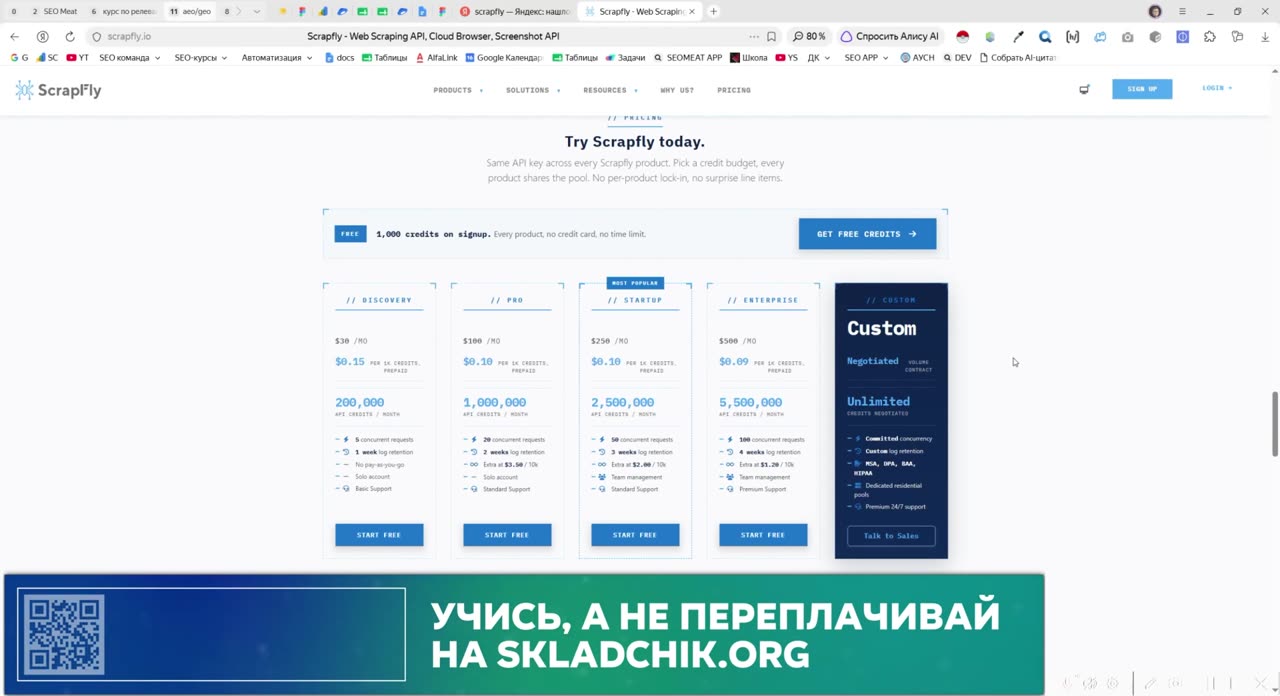Open the SEOMEAT APP bookmark
This screenshot has height=696, width=1280.
pos(687,58)
